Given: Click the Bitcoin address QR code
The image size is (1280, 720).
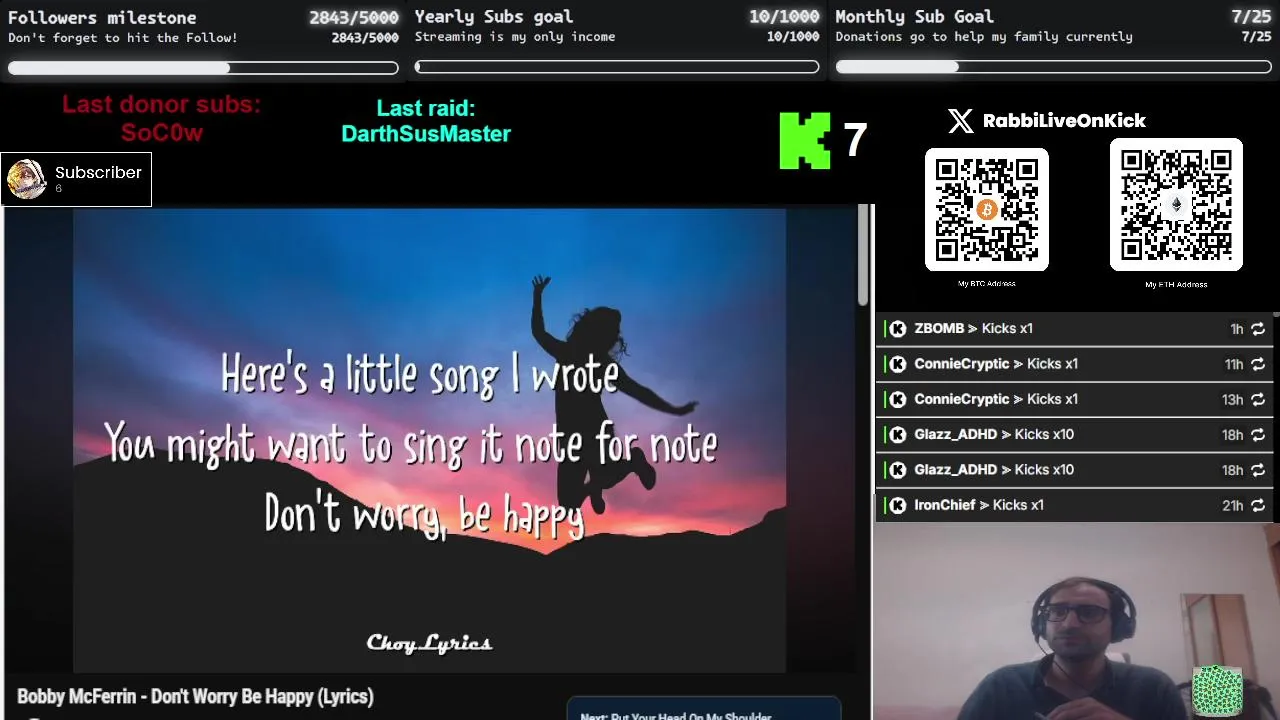Looking at the screenshot, I should [x=987, y=209].
